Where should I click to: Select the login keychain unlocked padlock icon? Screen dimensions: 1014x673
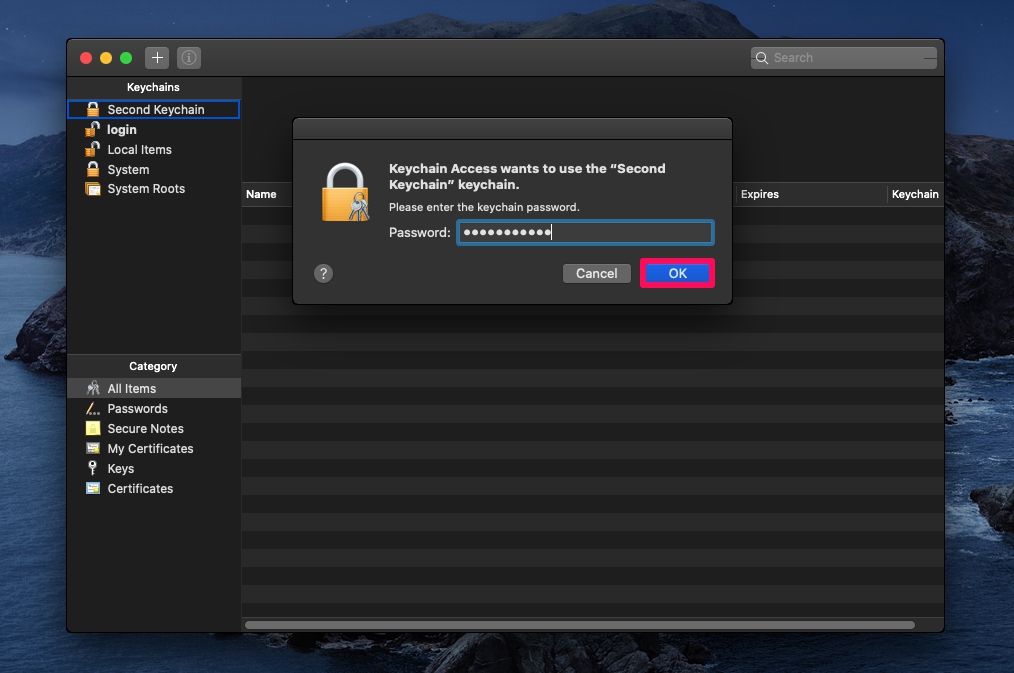92,129
